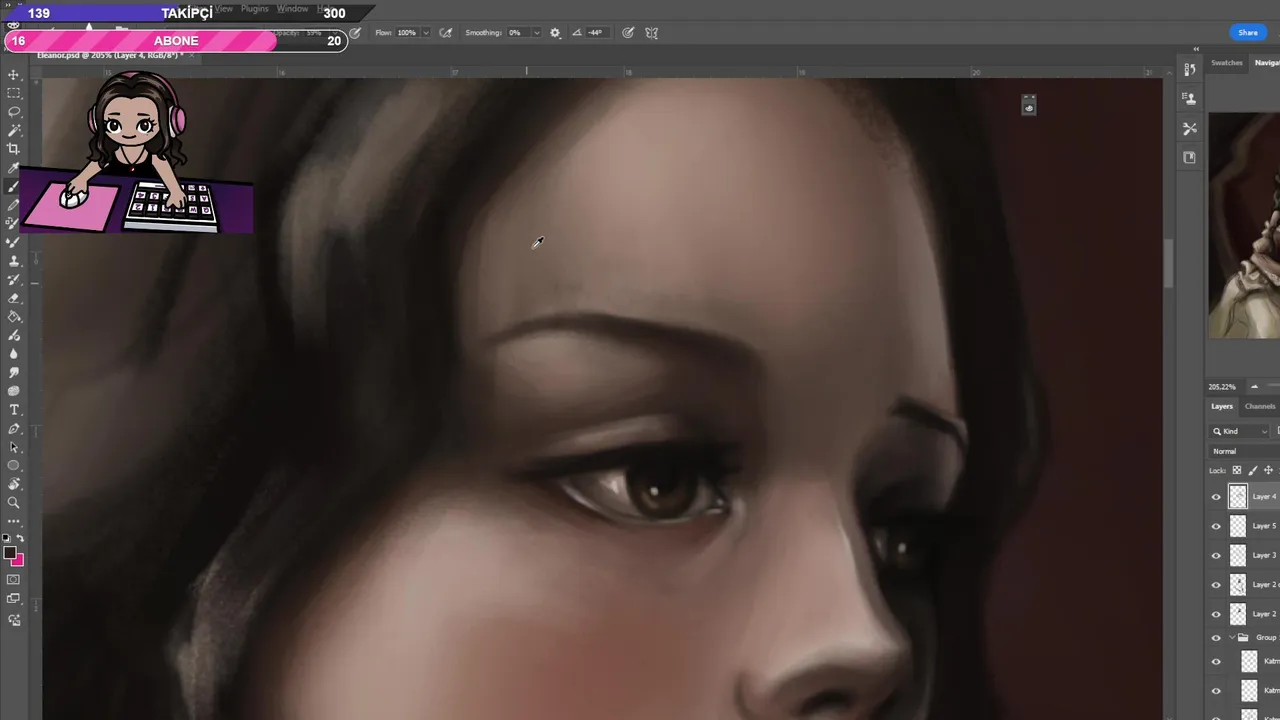Open the Window menu
This screenshot has width=1280, height=720.
point(292,9)
